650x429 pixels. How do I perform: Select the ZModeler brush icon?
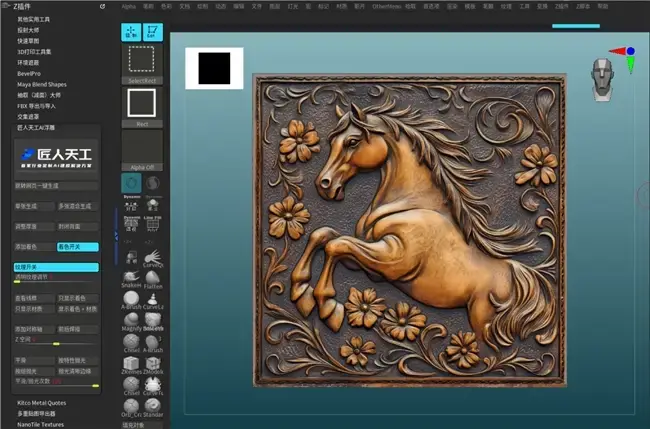[x=153, y=362]
